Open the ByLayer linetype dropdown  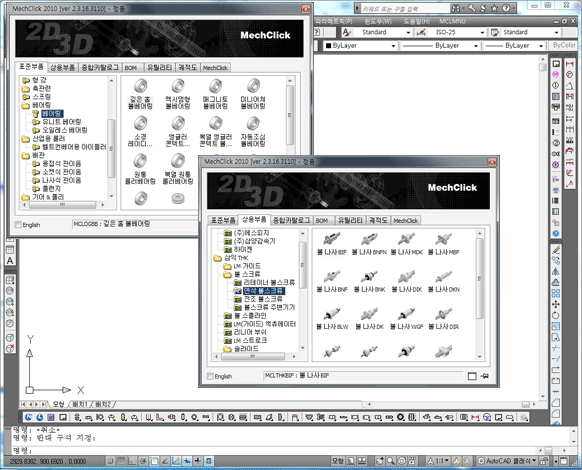[x=475, y=46]
